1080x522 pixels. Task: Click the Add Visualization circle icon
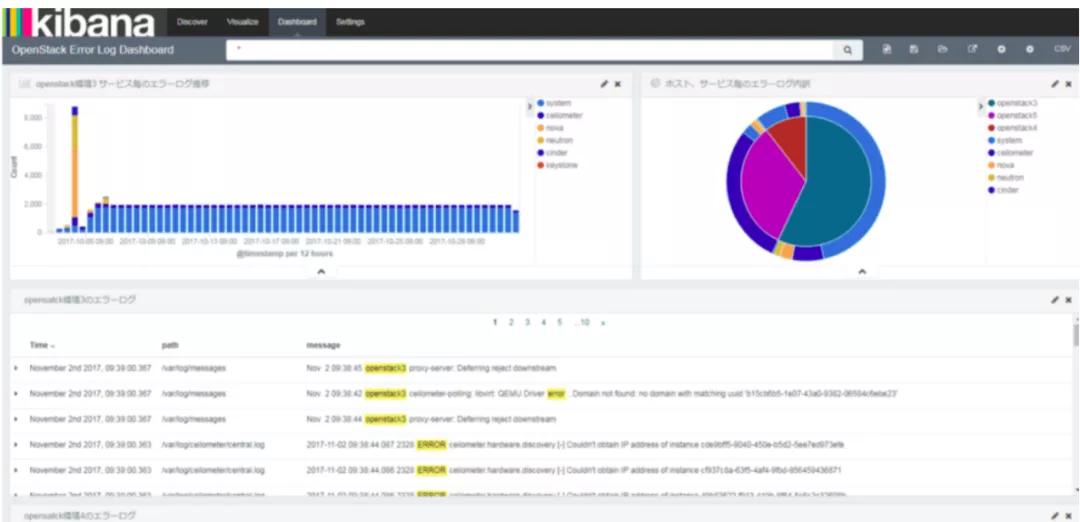tap(1001, 50)
